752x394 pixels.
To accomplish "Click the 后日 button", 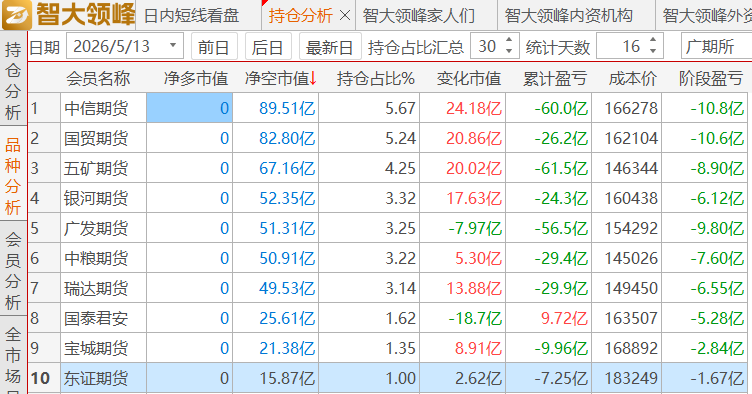I will tap(268, 47).
